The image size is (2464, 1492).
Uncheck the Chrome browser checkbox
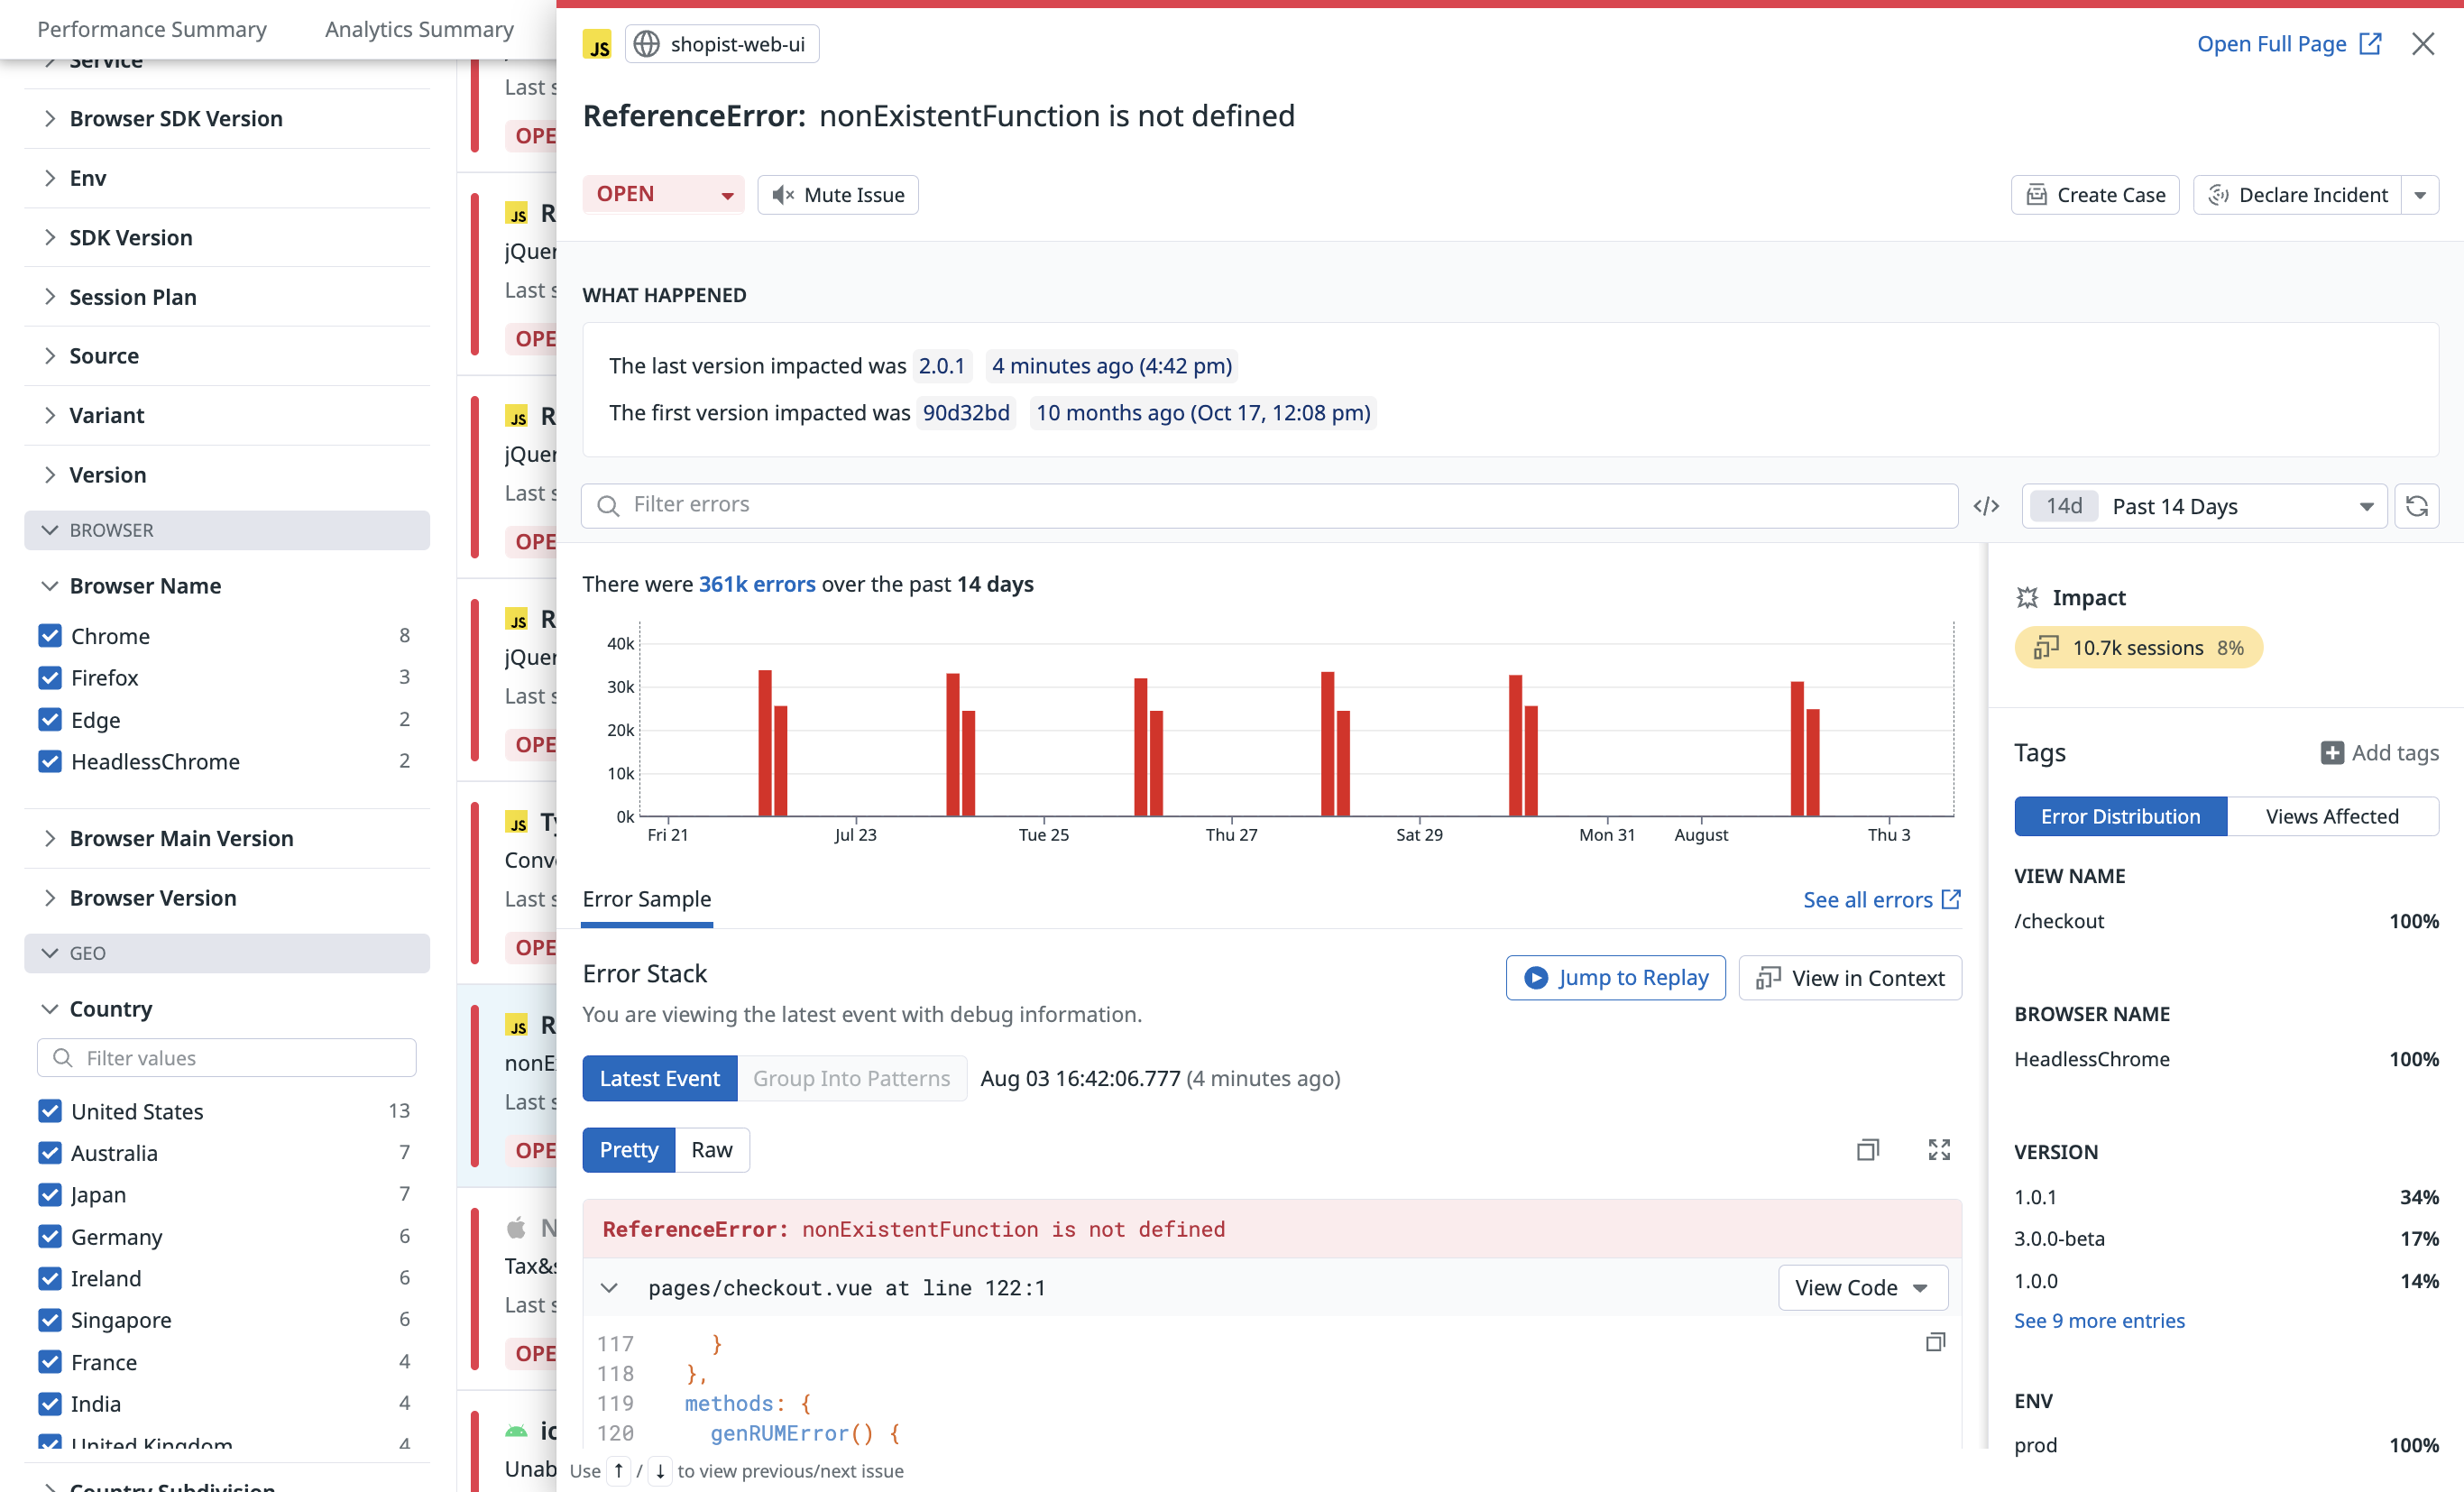point(50,636)
